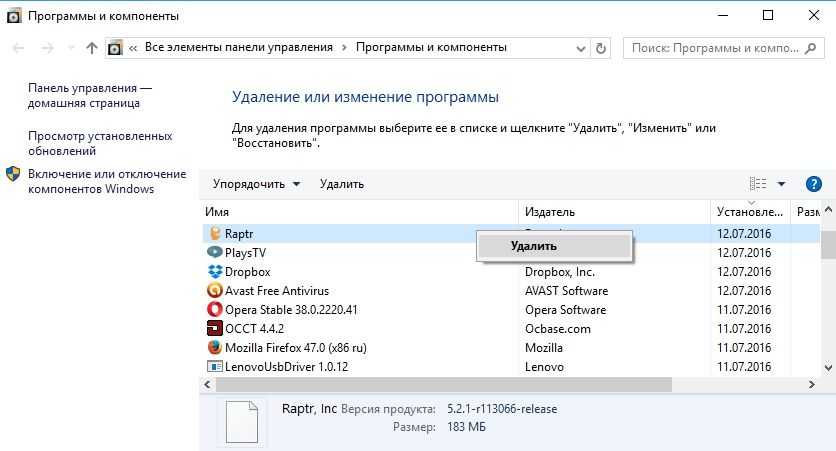Click publisher Ocbase.com cell
Screen dimensions: 836x451
tap(558, 328)
